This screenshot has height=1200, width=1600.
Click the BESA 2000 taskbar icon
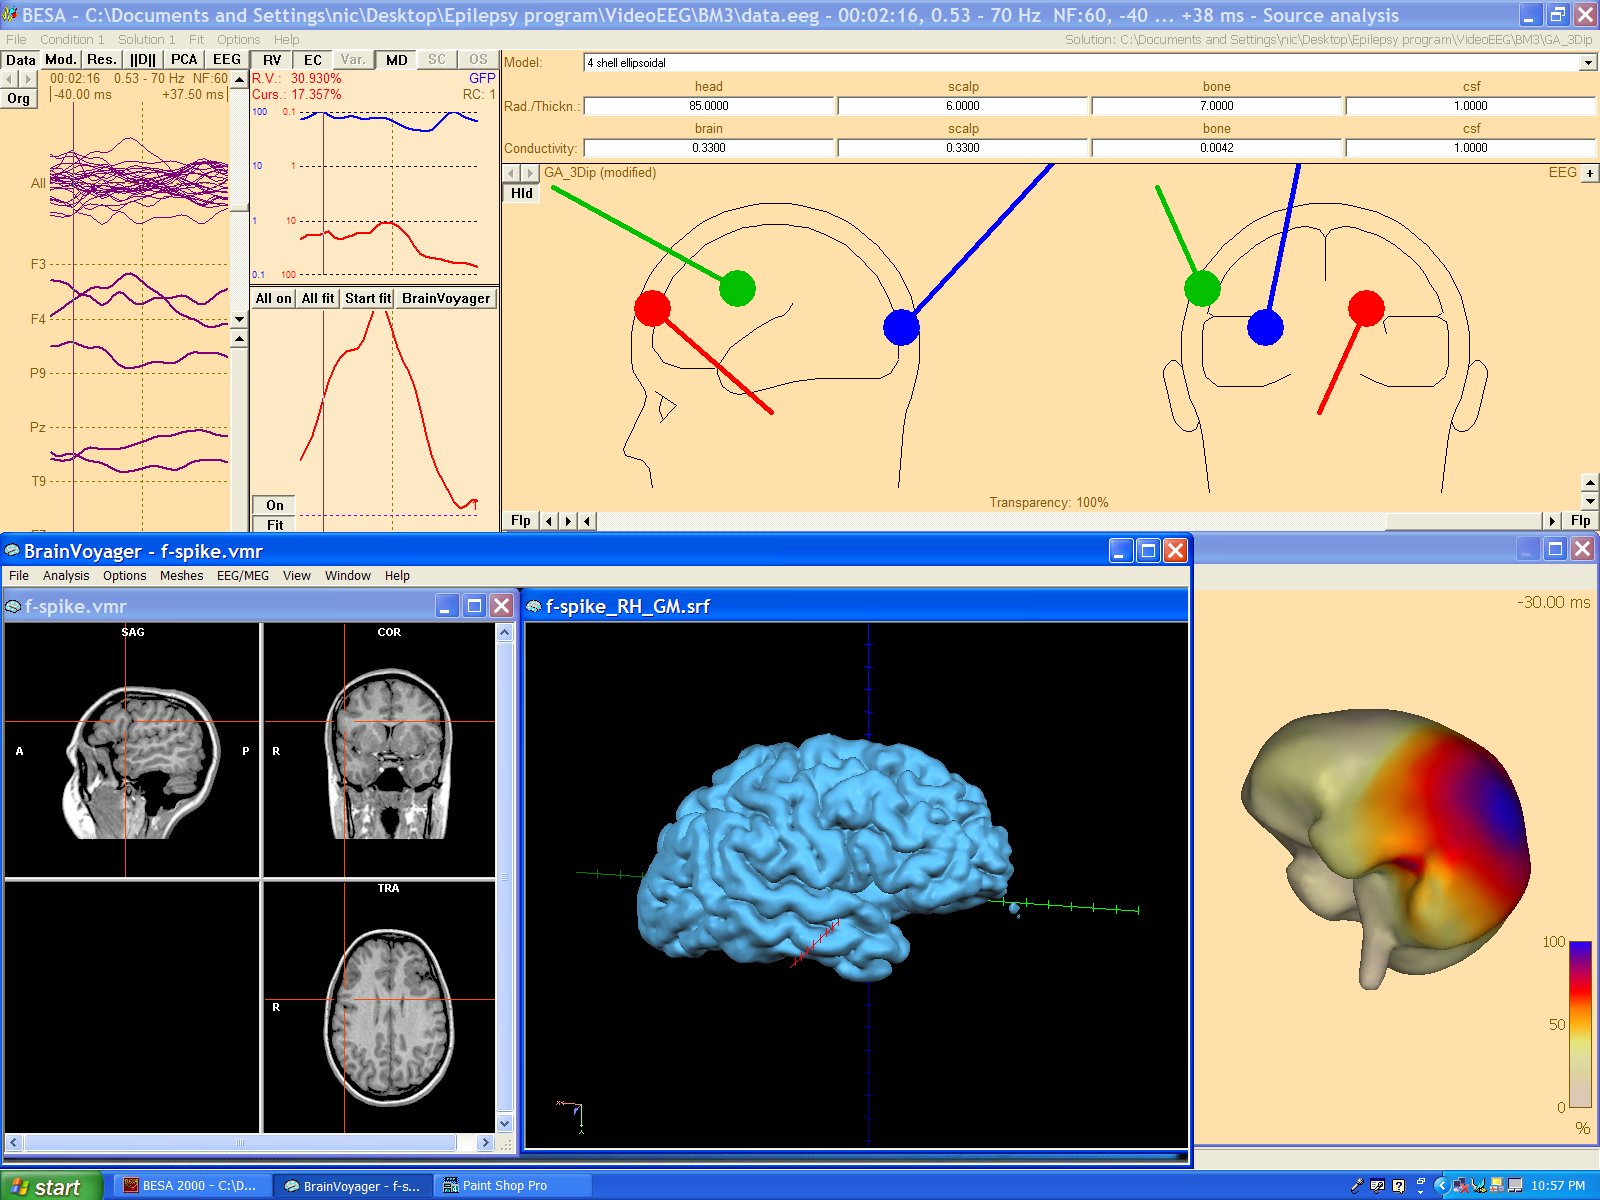coord(190,1186)
